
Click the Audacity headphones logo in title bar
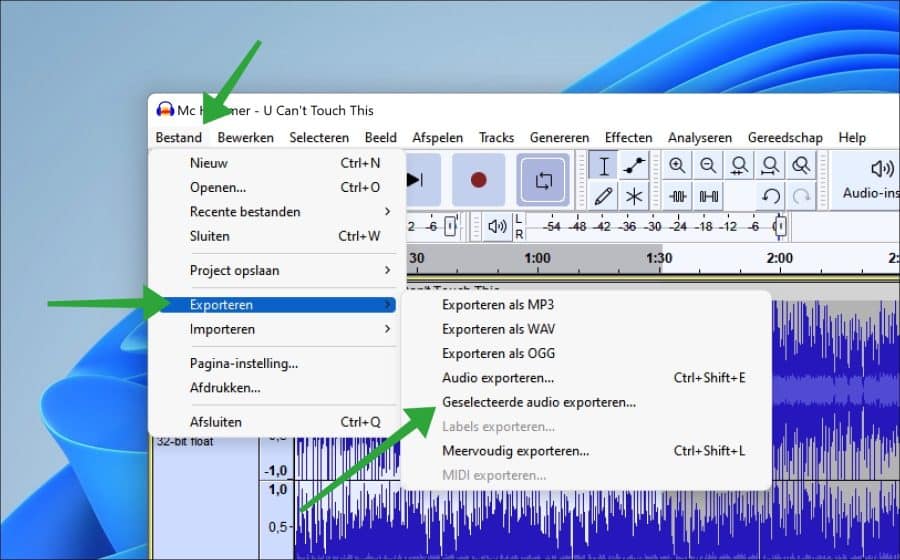(x=165, y=110)
